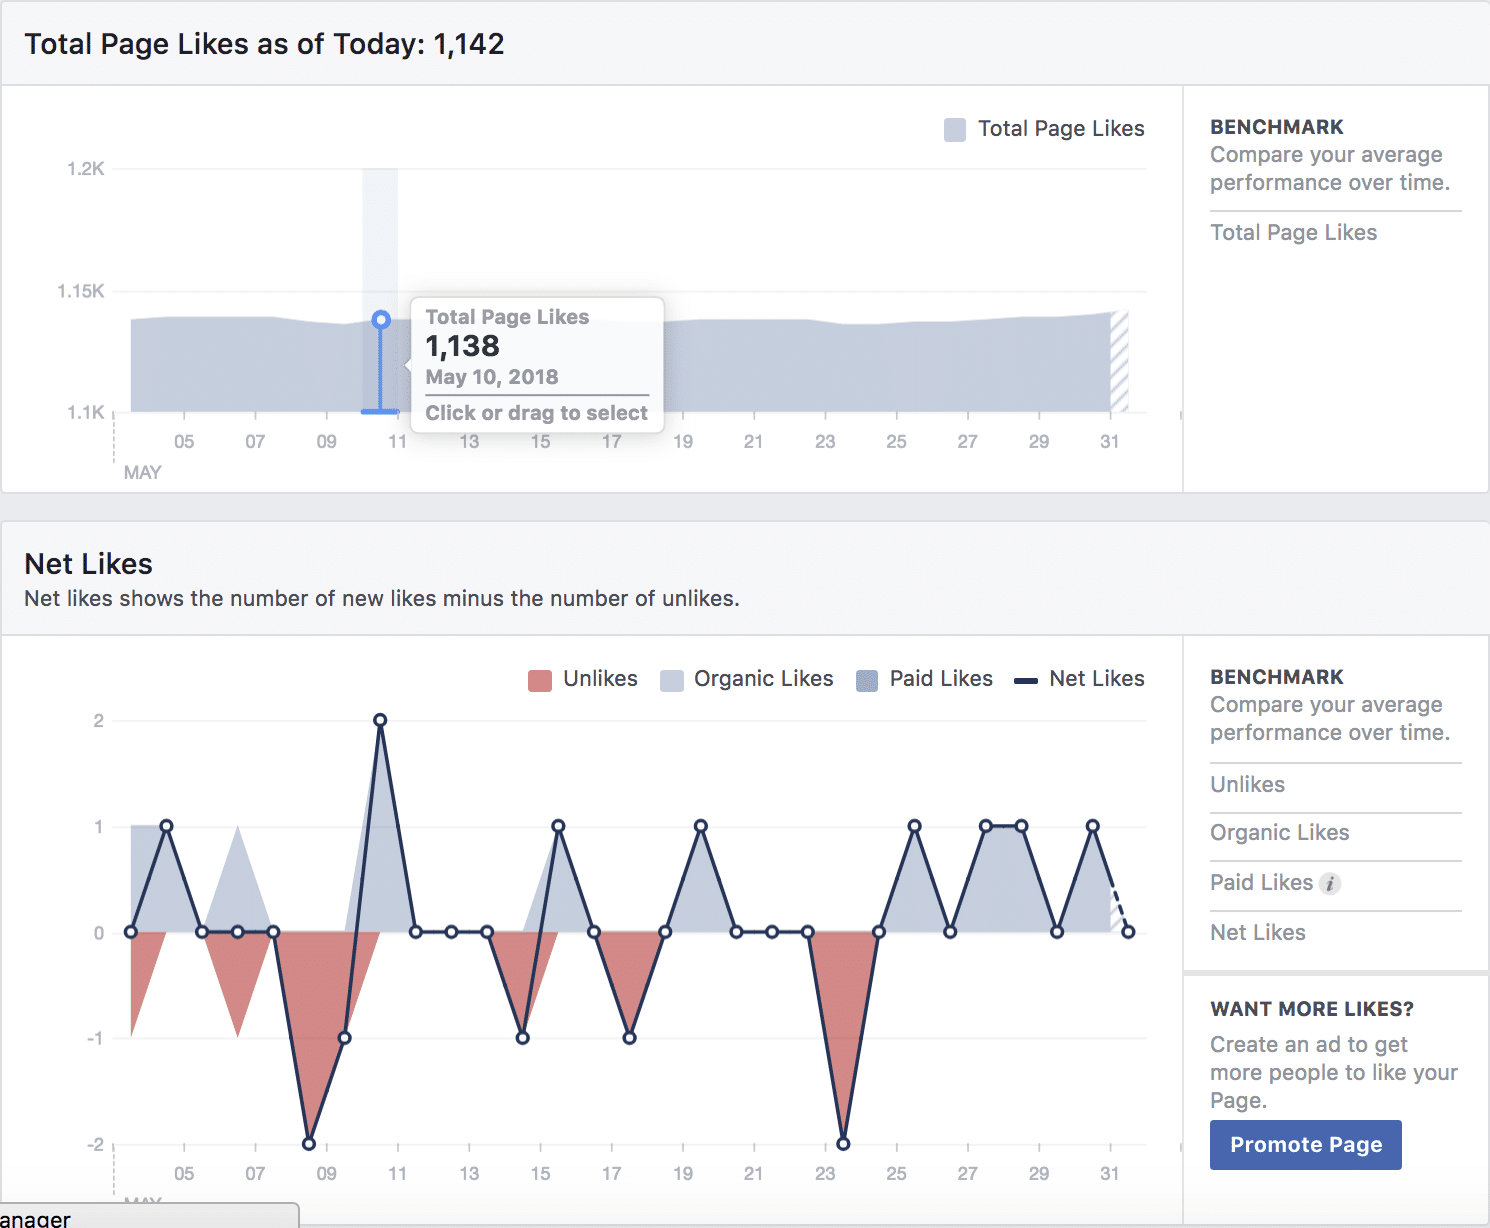Select the May 10 data point marker
The width and height of the screenshot is (1490, 1228).
tap(381, 319)
